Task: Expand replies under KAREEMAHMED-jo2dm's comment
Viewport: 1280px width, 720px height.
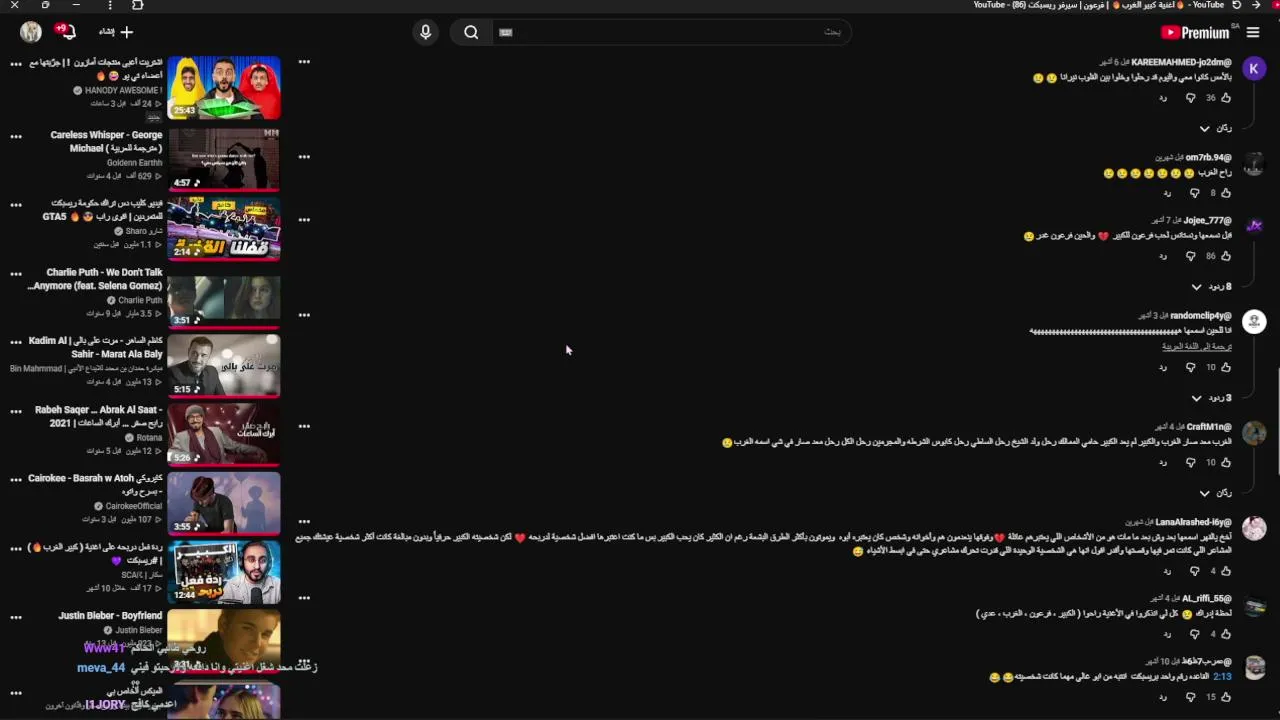Action: pos(1215,128)
